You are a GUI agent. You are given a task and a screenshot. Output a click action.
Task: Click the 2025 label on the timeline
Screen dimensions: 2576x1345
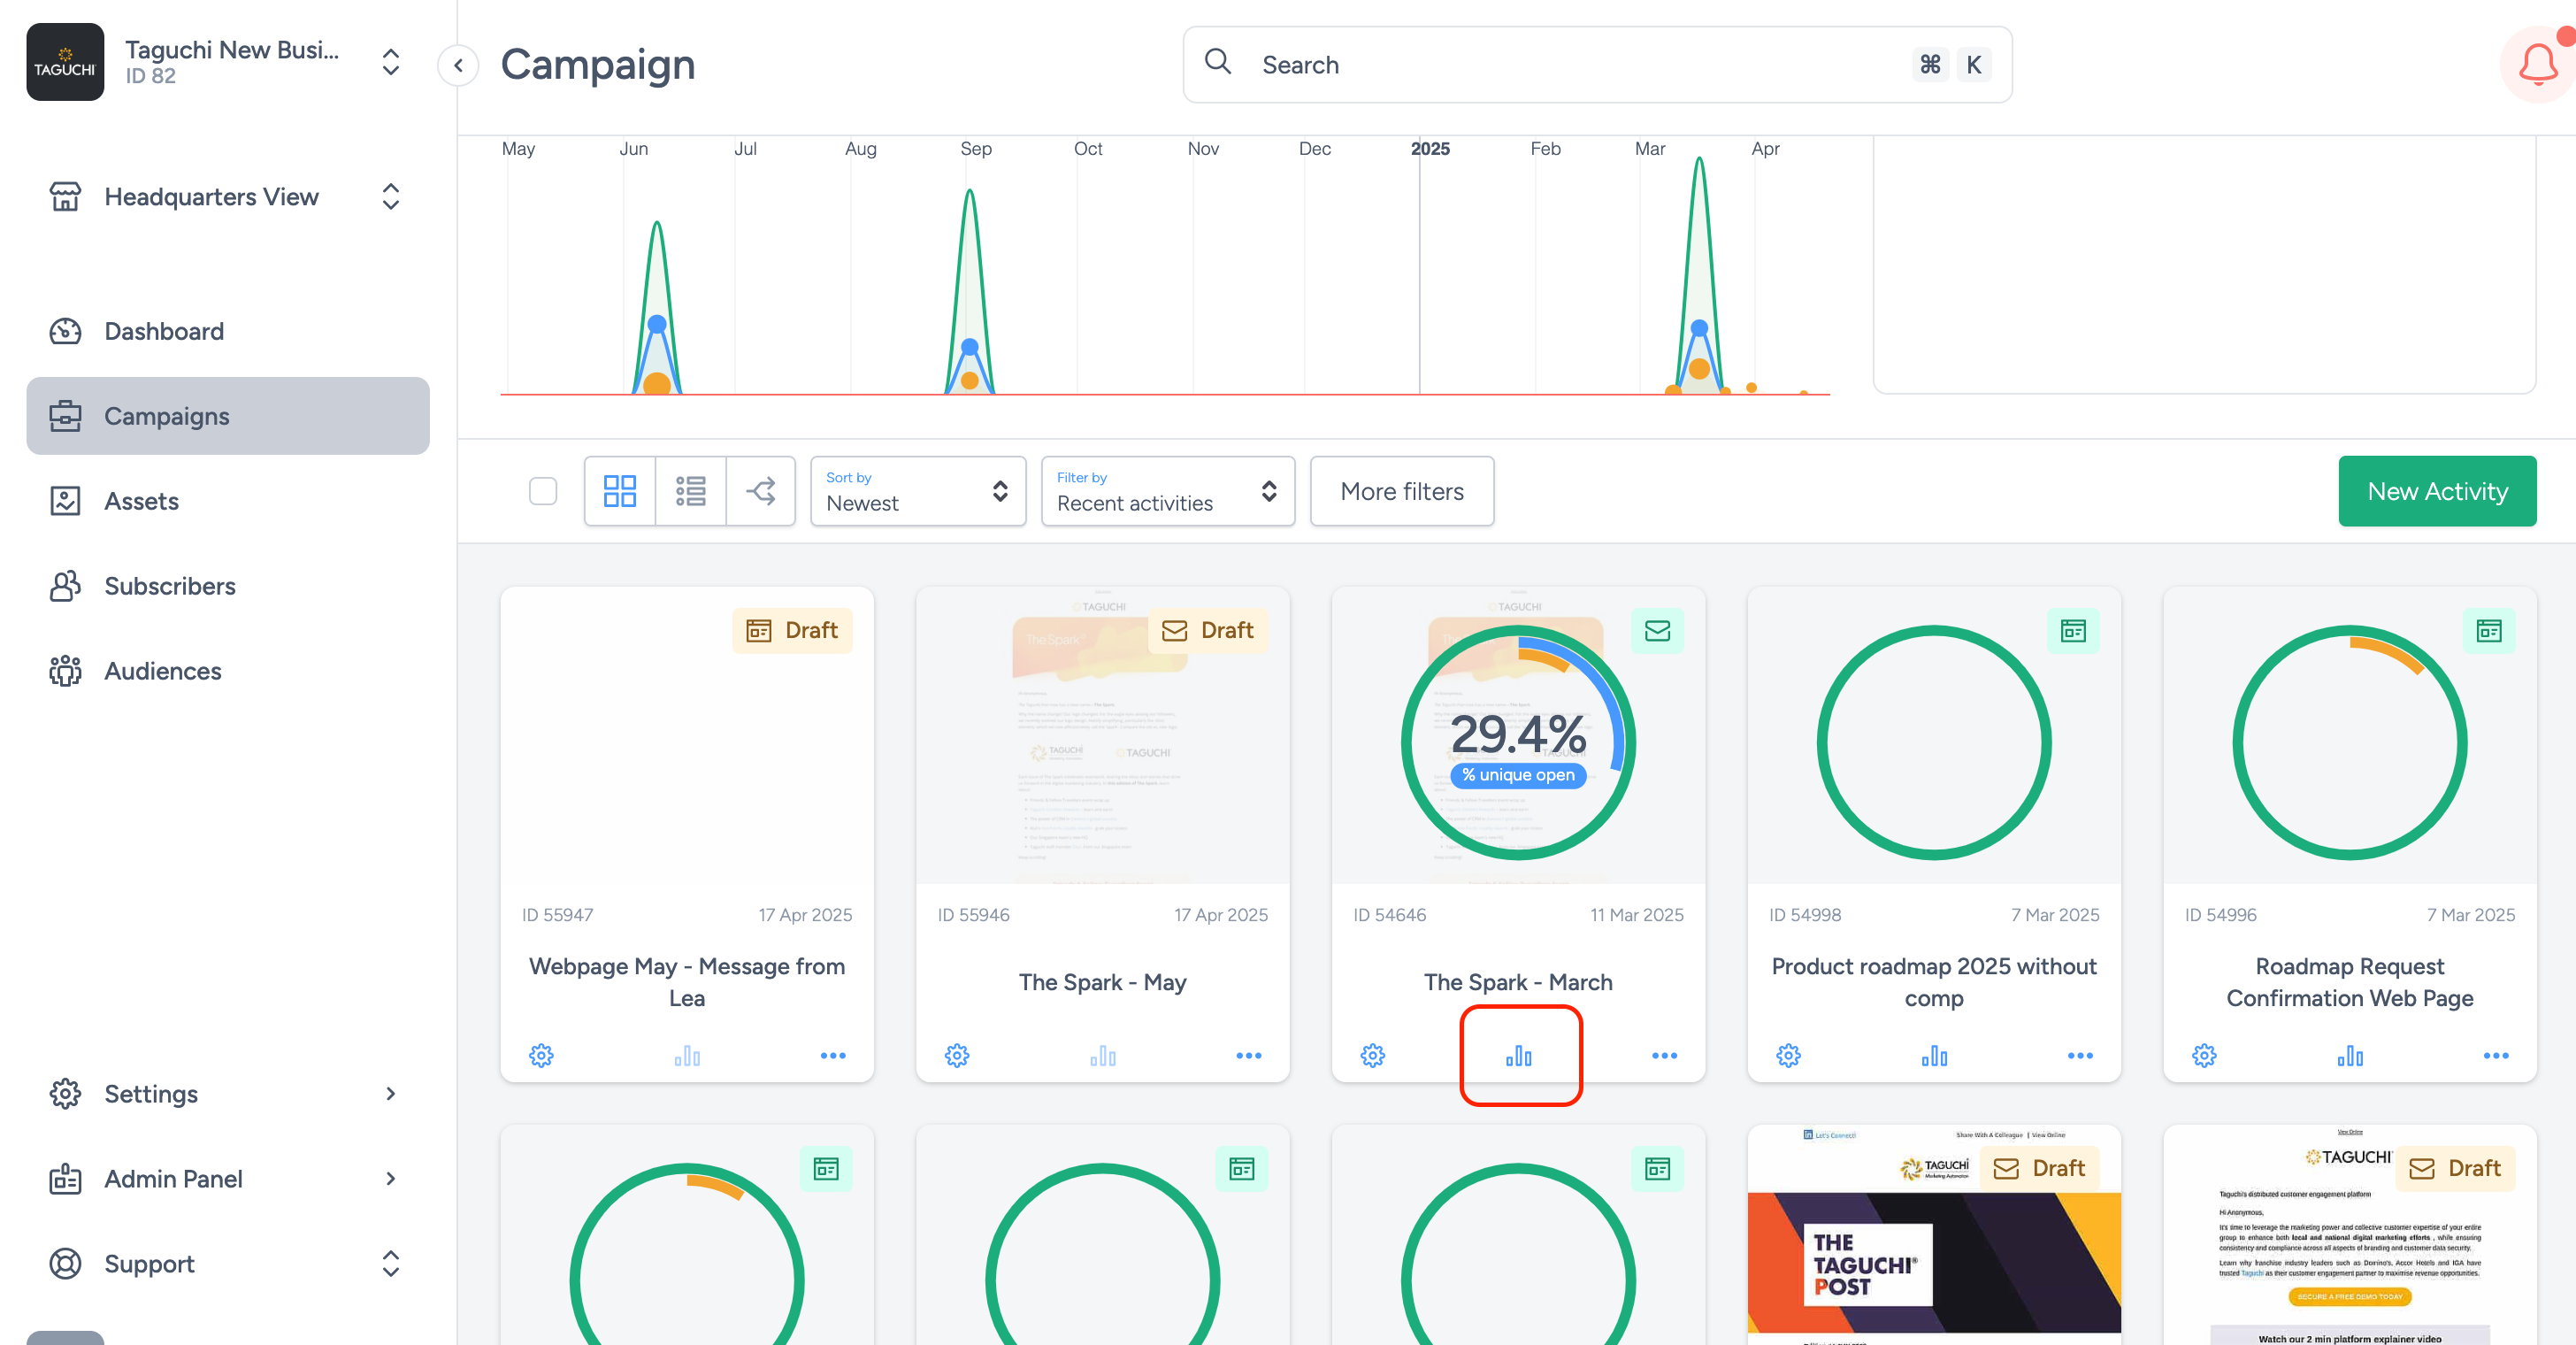[x=1430, y=148]
